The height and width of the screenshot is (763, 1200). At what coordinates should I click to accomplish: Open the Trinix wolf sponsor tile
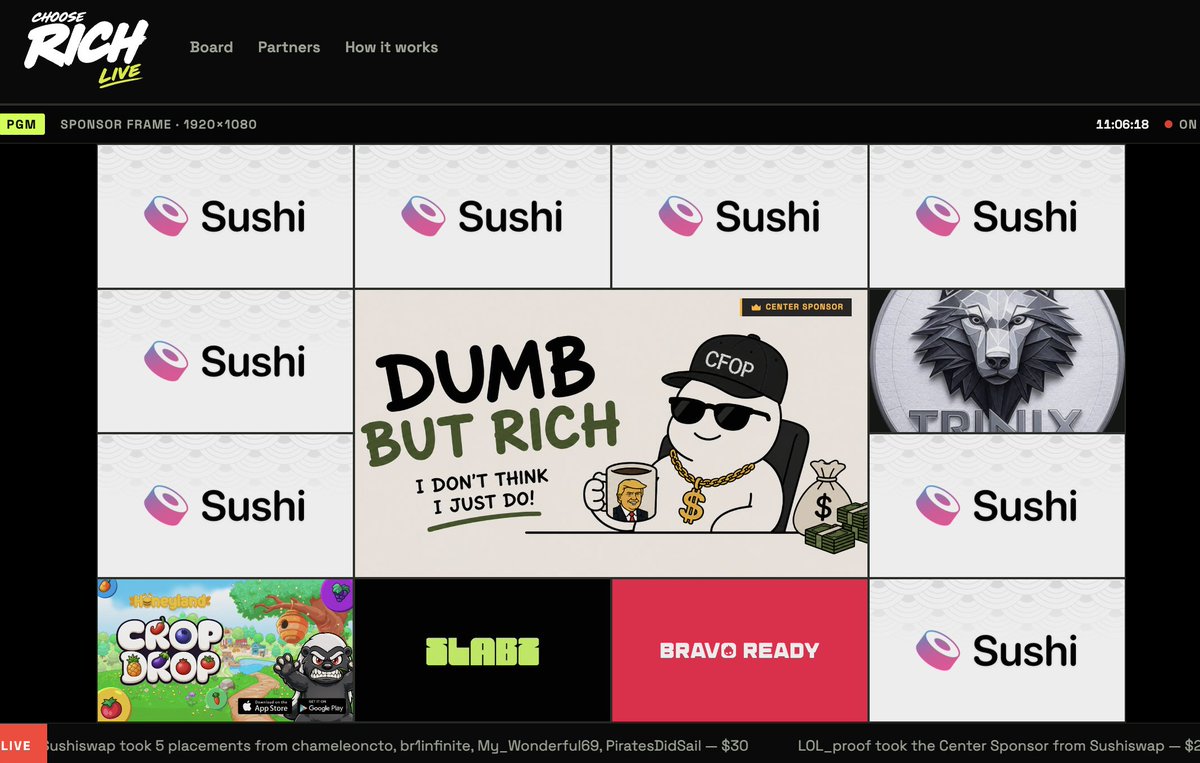997,361
